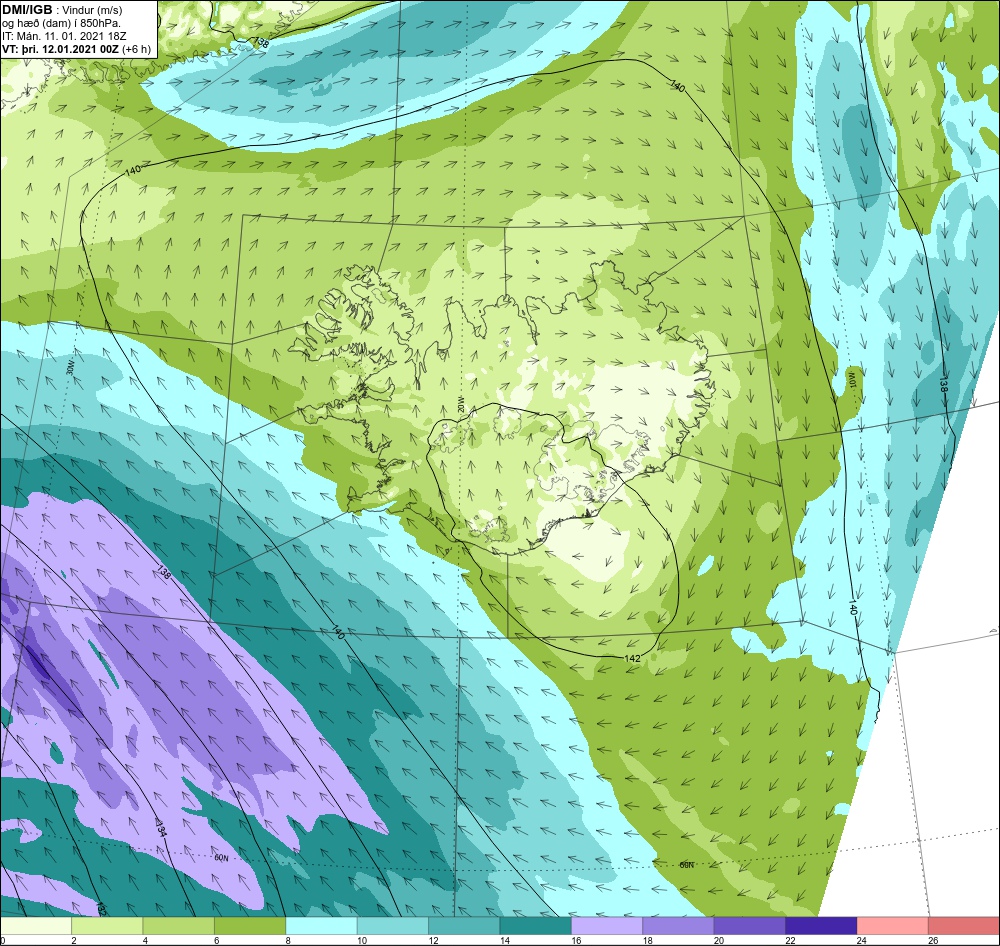Image resolution: width=1000 pixels, height=946 pixels.
Task: Click the legend value '20'
Action: point(719,940)
